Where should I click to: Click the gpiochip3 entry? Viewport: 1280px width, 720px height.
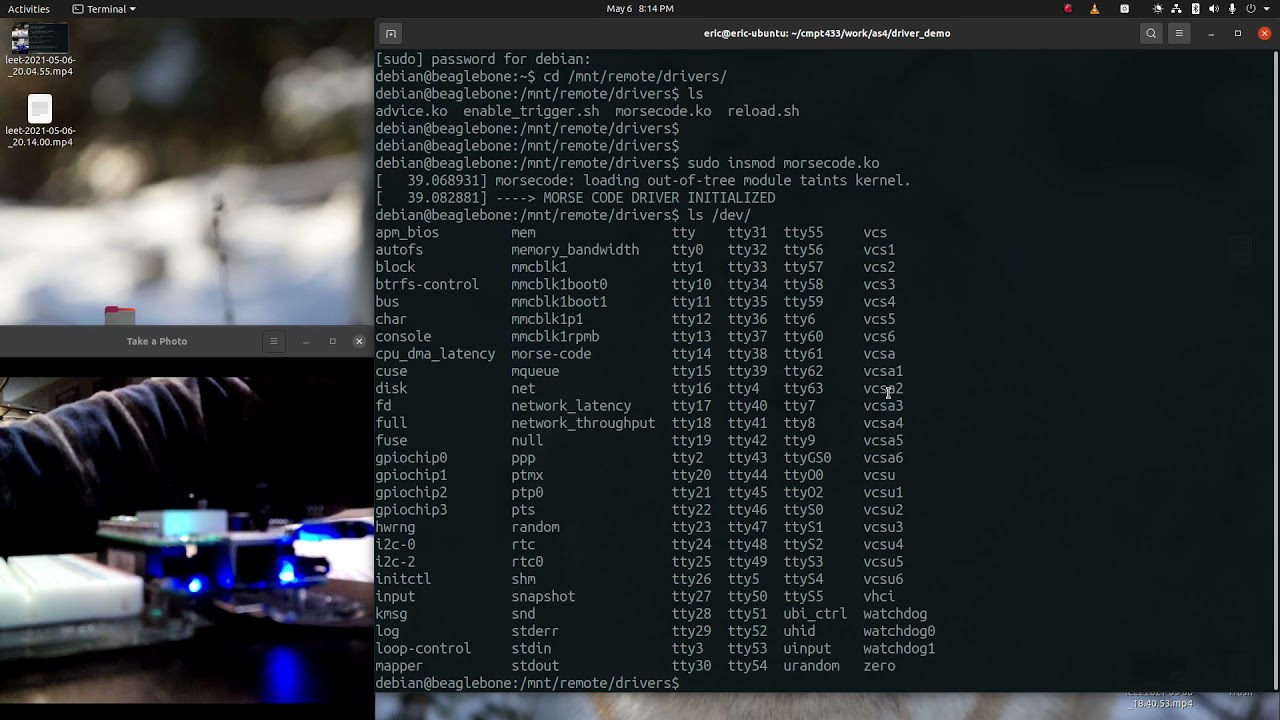[x=411, y=510]
